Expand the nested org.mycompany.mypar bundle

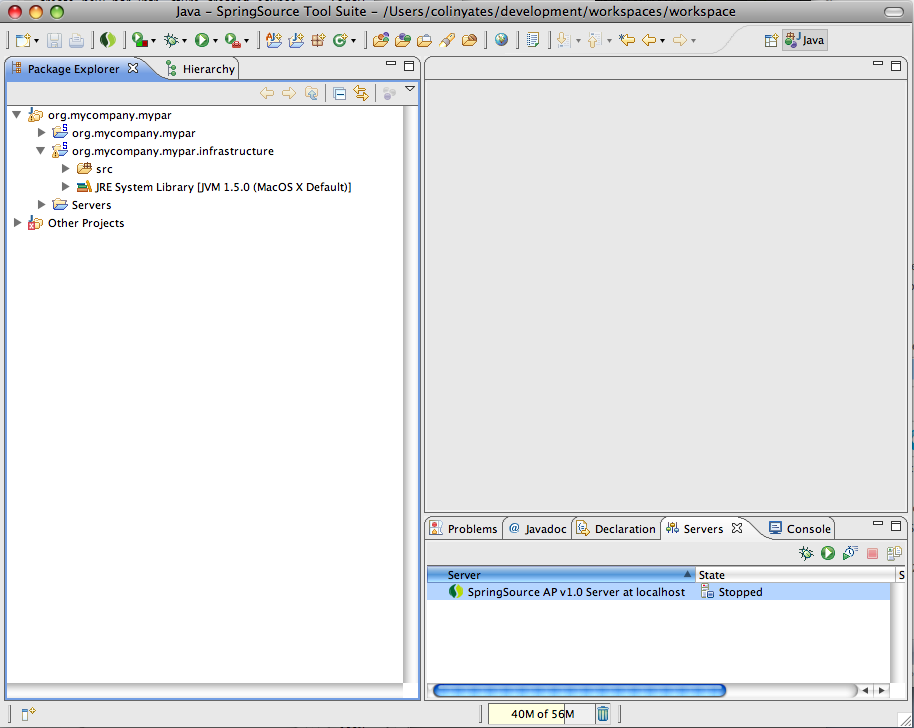pyautogui.click(x=41, y=133)
